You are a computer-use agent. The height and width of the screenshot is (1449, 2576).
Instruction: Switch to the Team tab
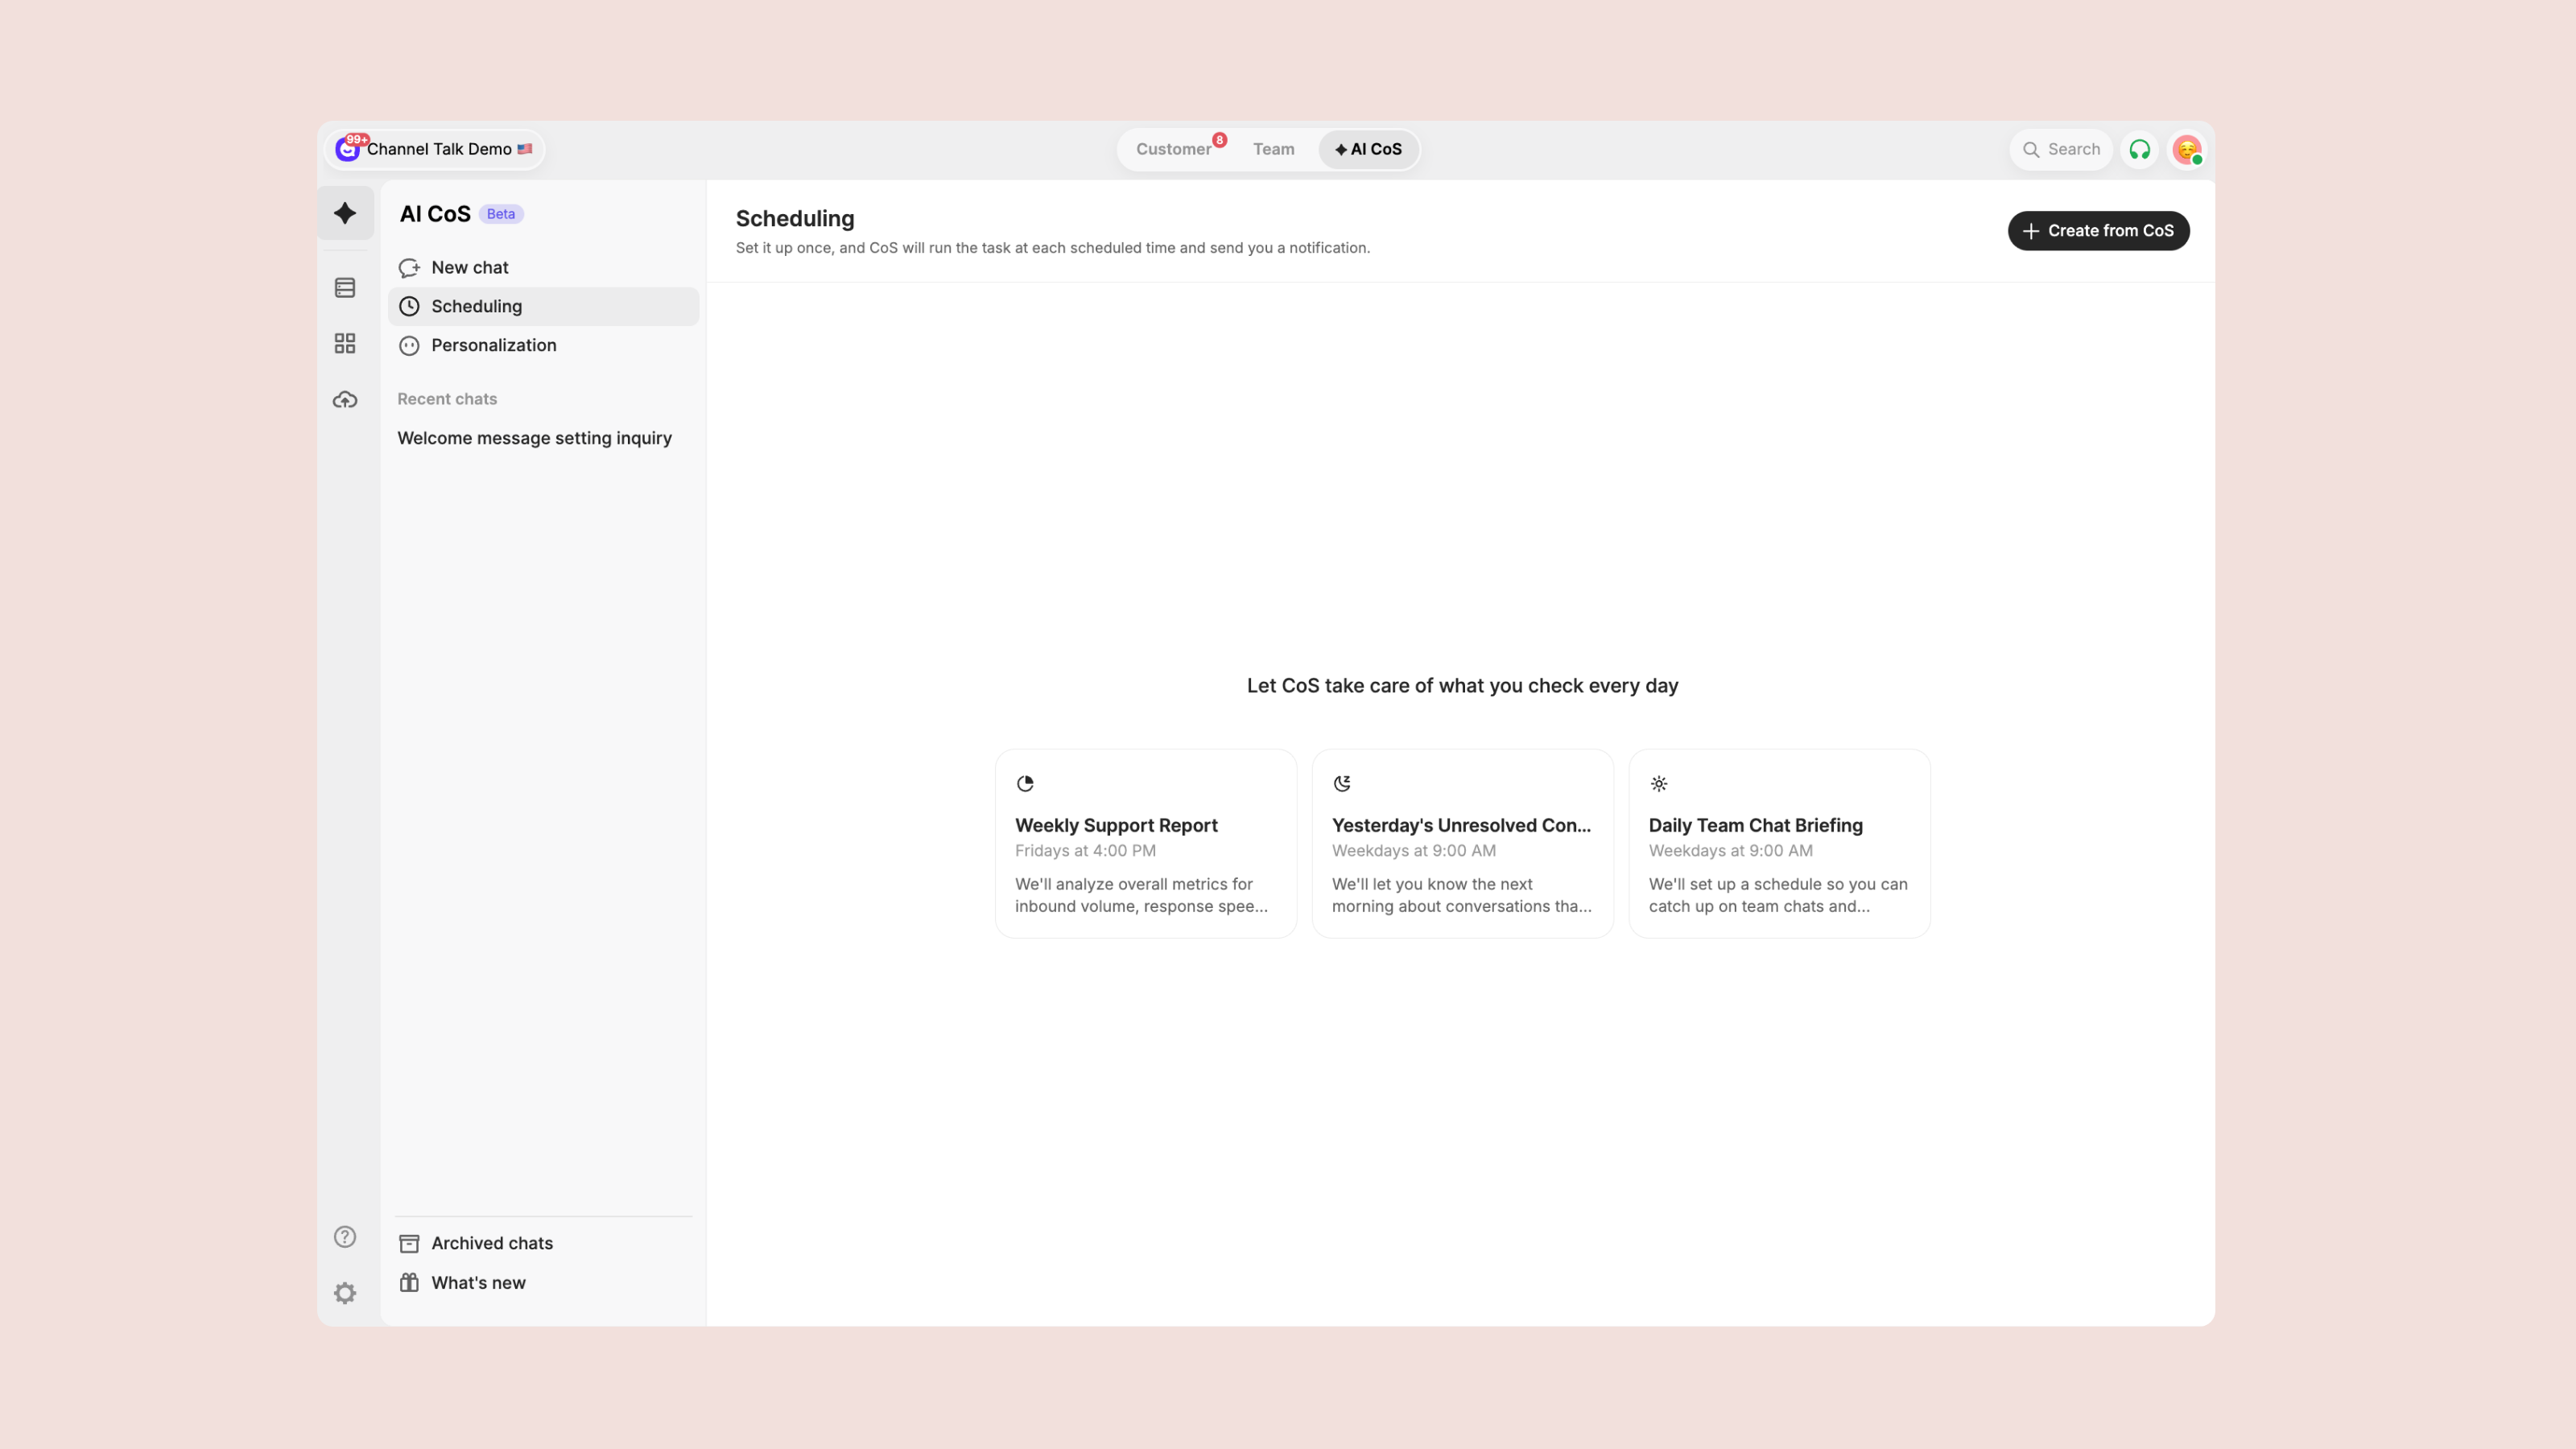[1273, 149]
